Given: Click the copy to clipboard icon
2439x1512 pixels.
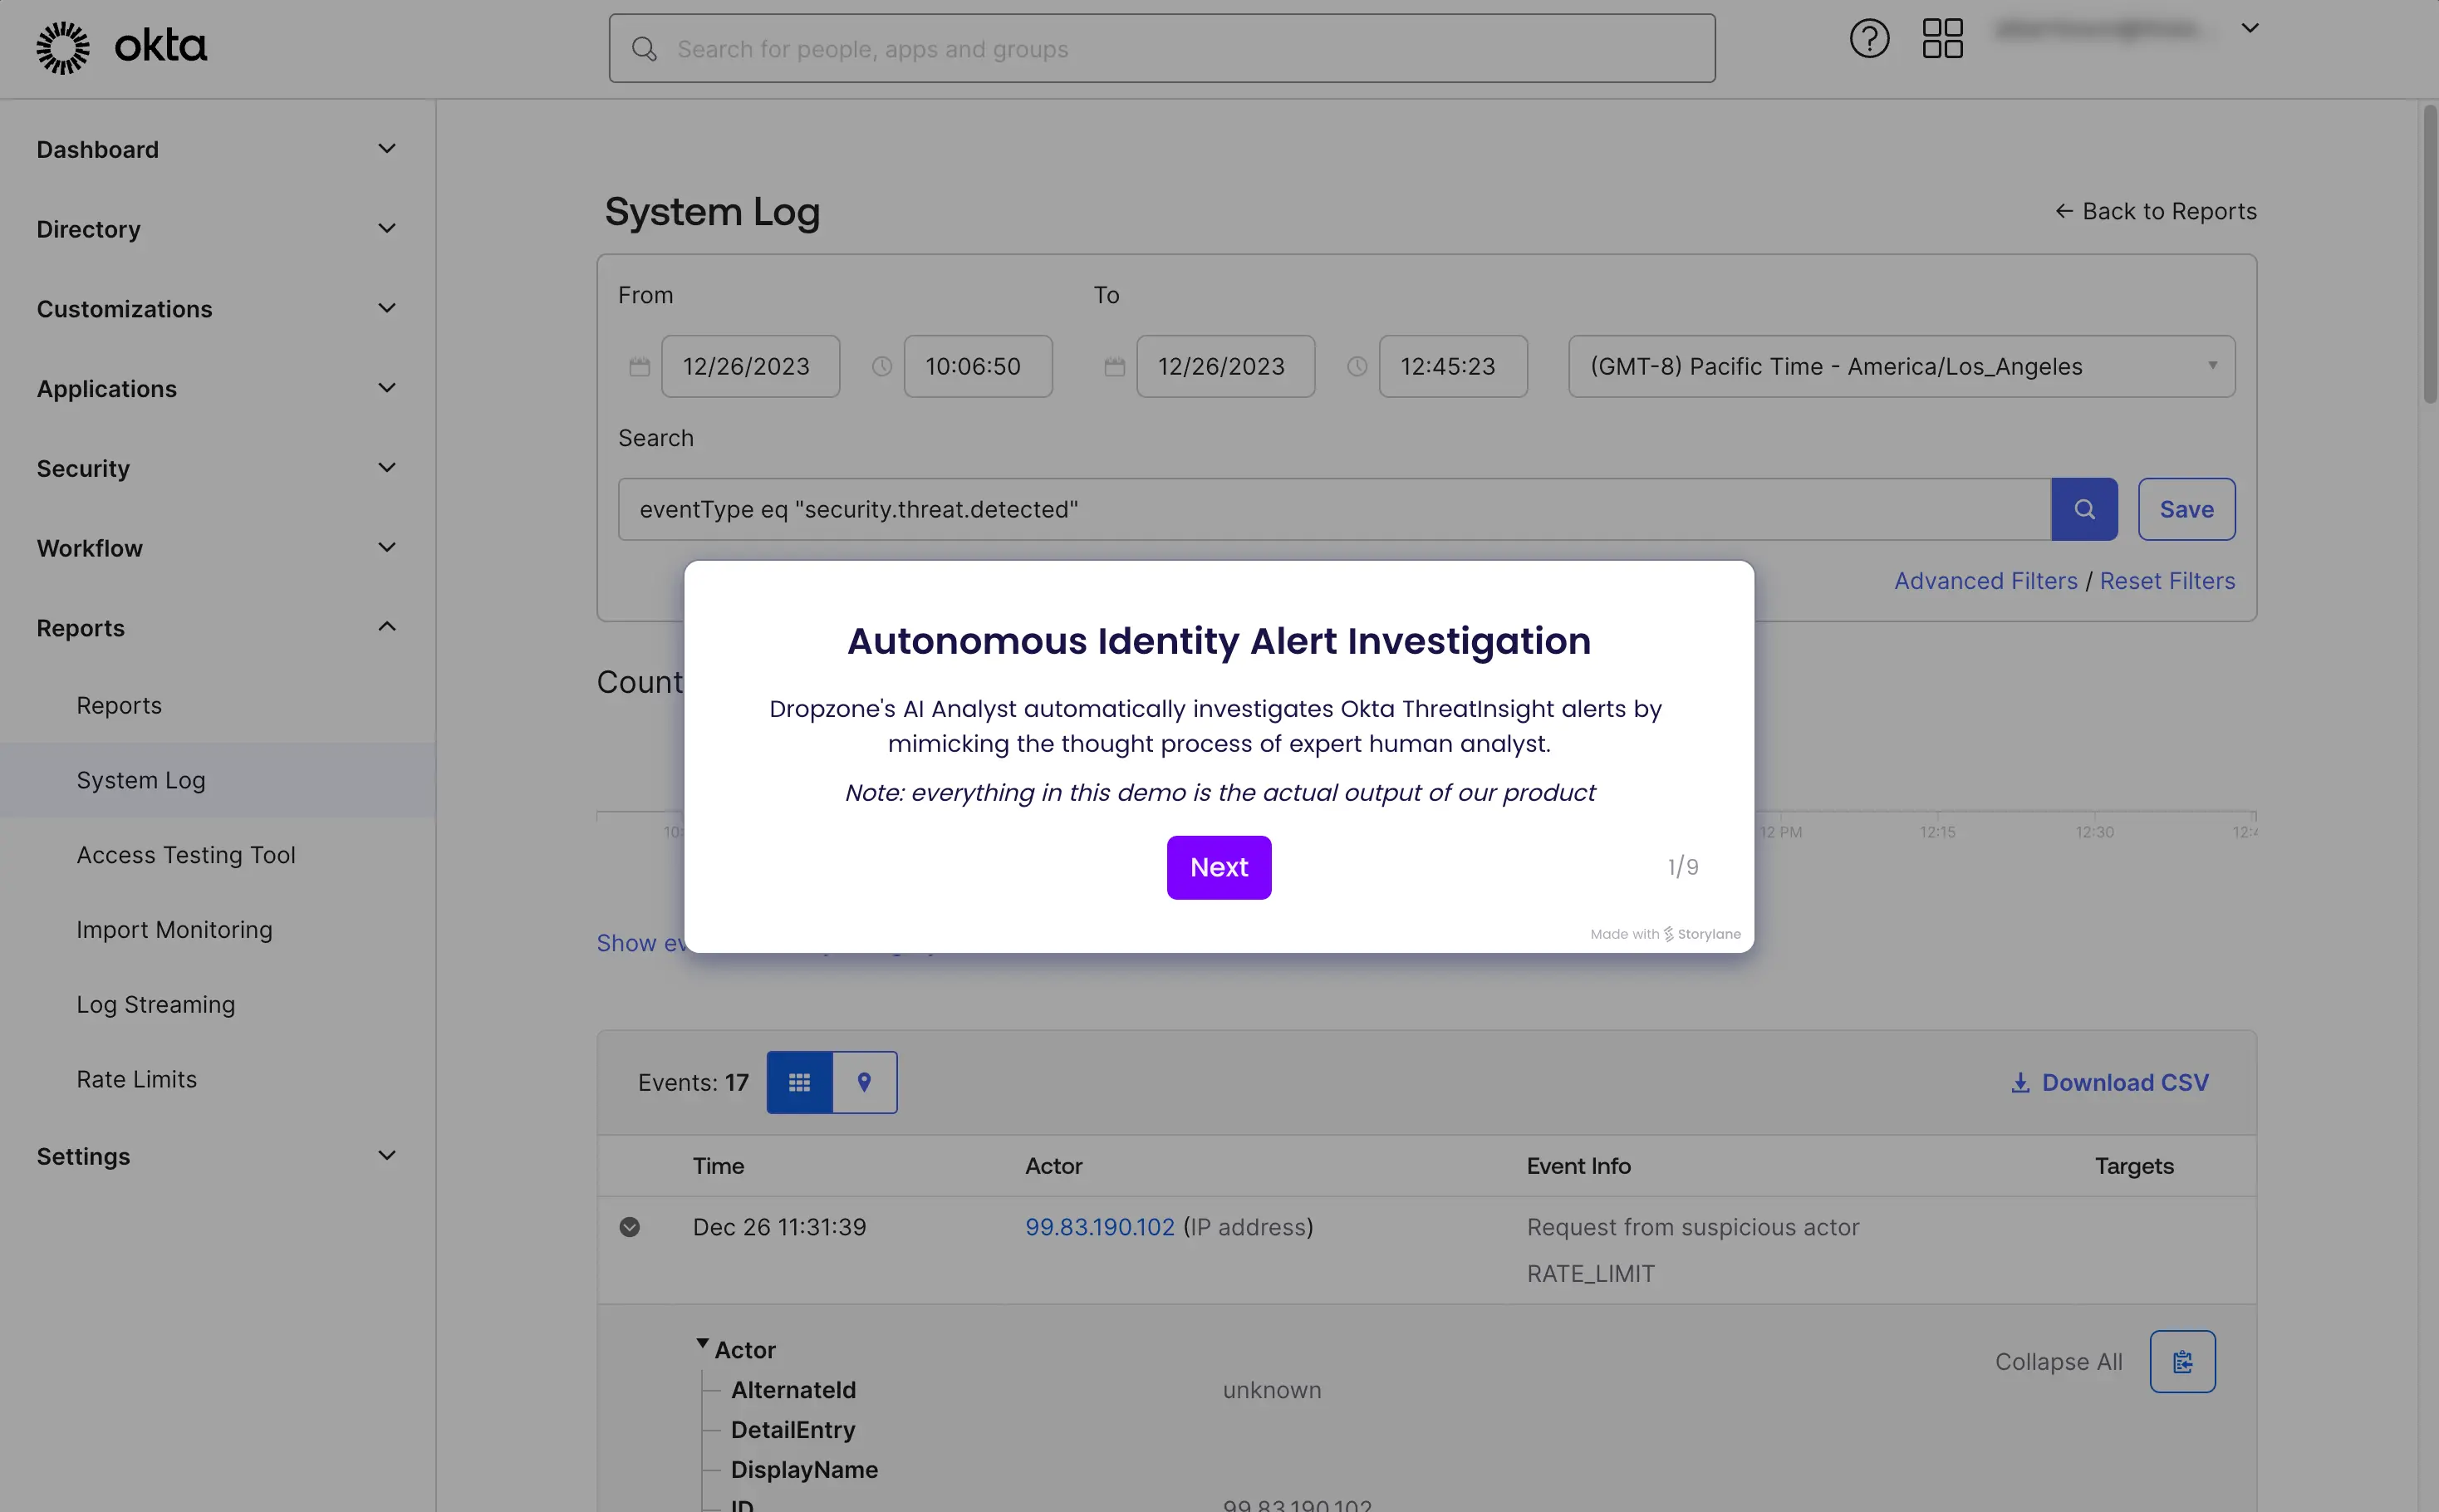Looking at the screenshot, I should pos(2182,1361).
